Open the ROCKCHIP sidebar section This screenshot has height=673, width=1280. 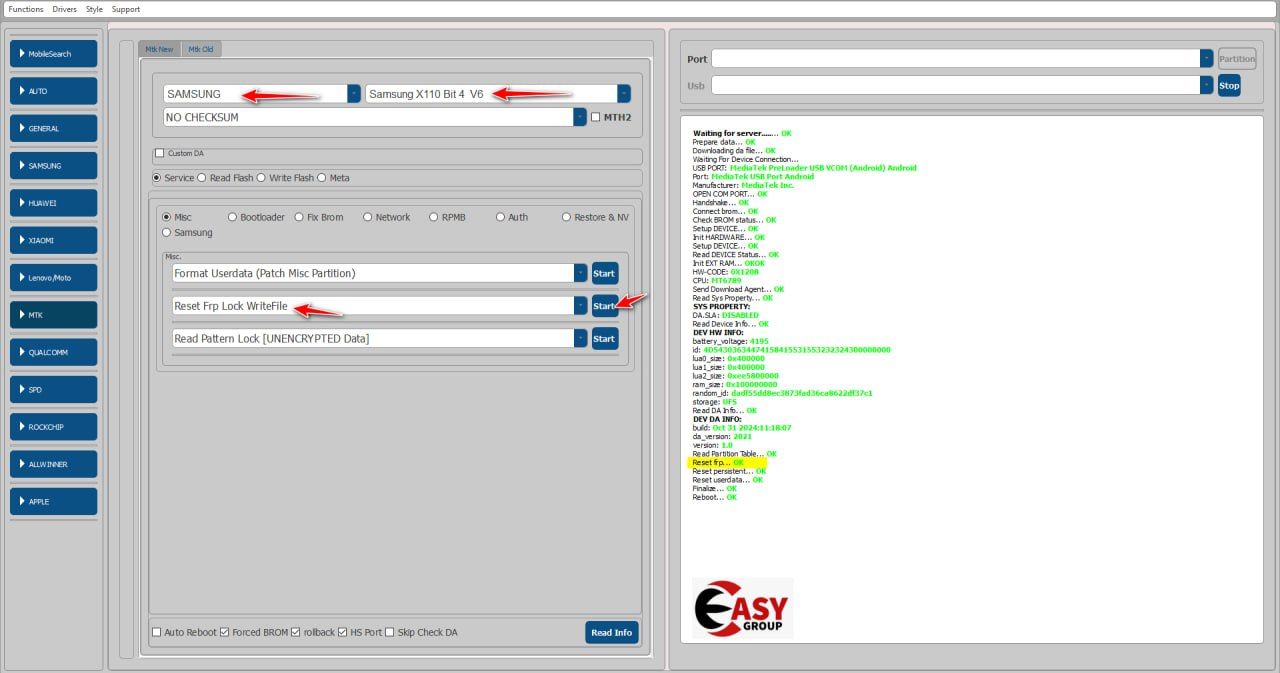(x=54, y=427)
